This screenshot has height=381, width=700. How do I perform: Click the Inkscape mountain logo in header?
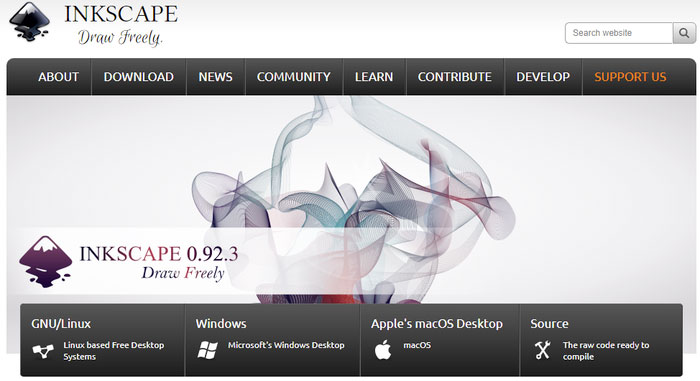coord(29,22)
